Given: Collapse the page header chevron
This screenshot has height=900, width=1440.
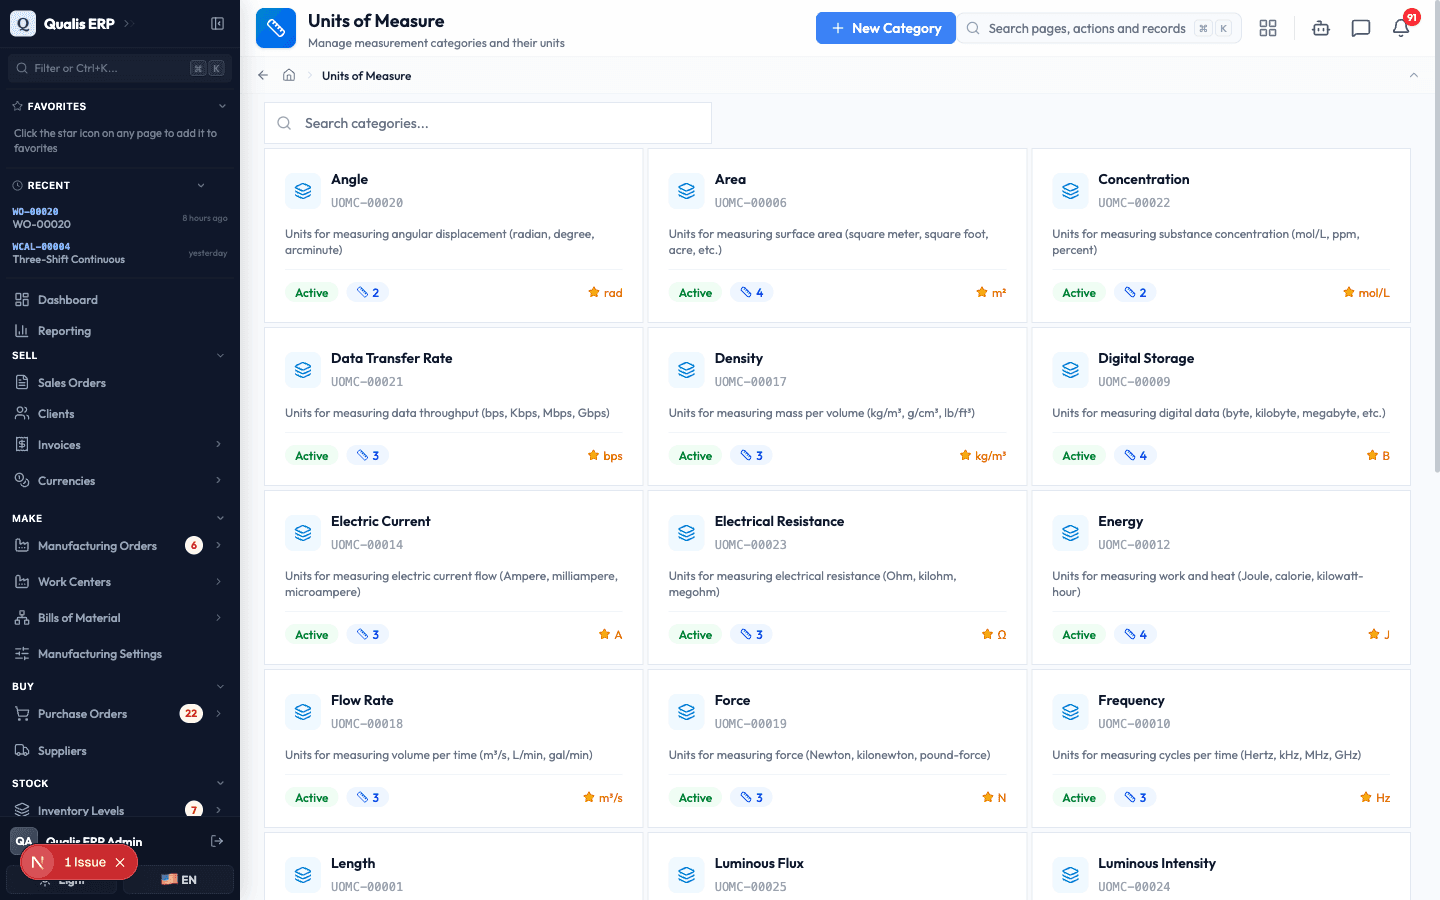Looking at the screenshot, I should tap(1414, 75).
